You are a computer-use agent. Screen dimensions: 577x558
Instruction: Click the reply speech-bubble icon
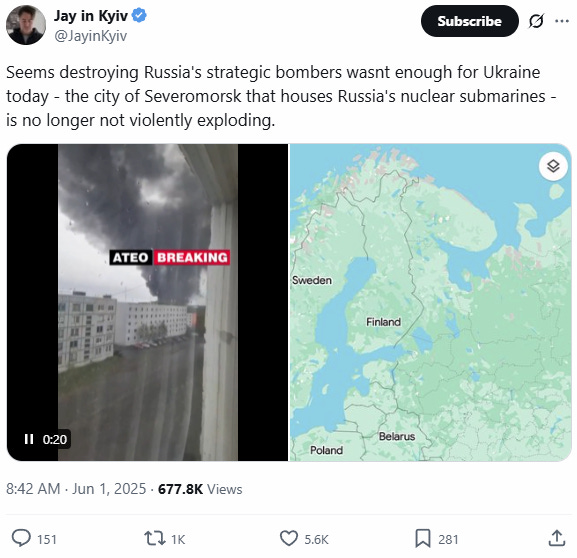coord(21,538)
